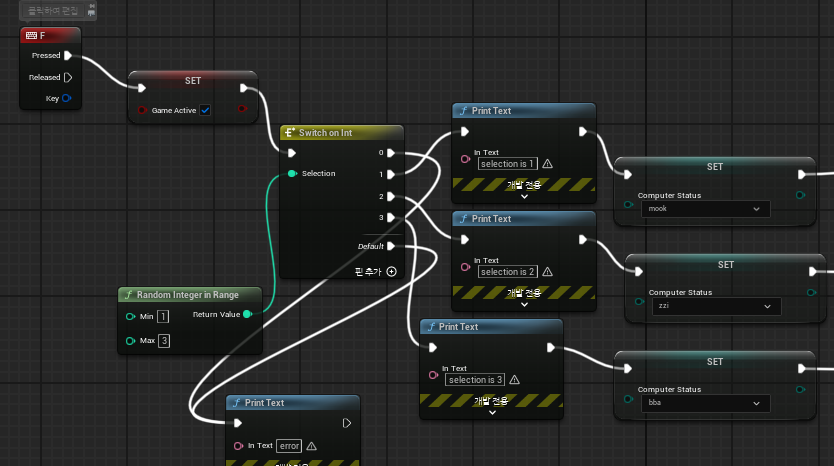834x466 pixels.
Task: Click output exec pin of 'selection is 3' node
Action: click(x=551, y=348)
